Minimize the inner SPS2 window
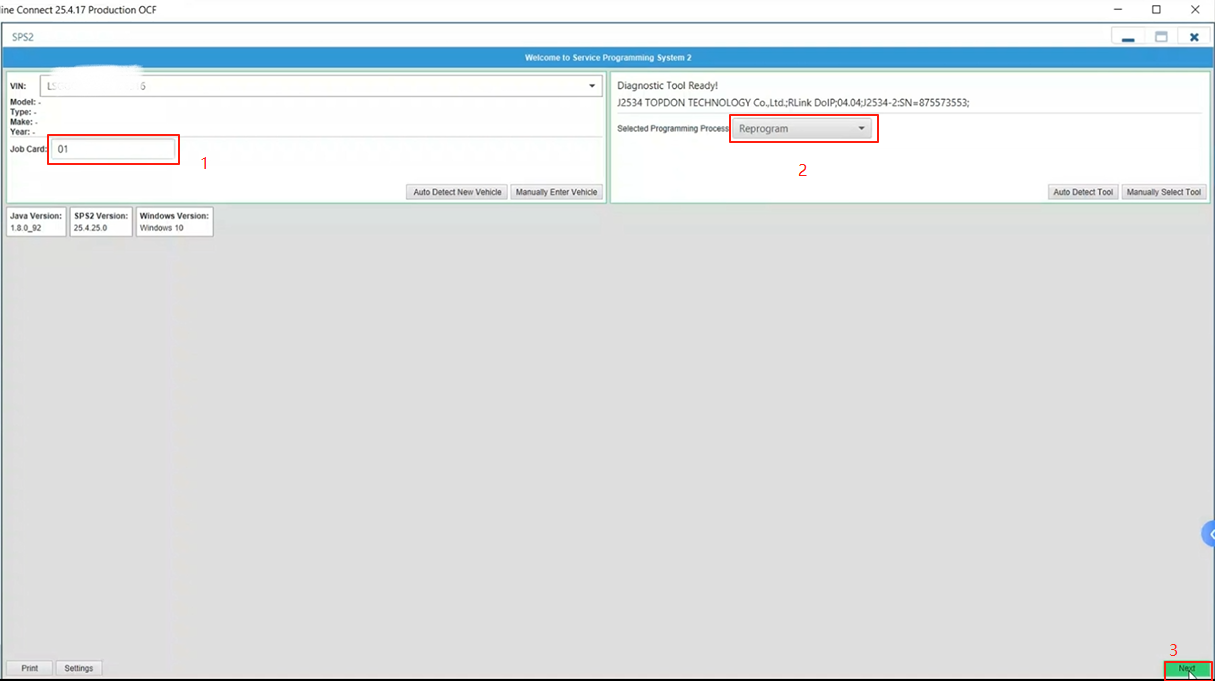This screenshot has width=1215, height=681. point(1128,37)
